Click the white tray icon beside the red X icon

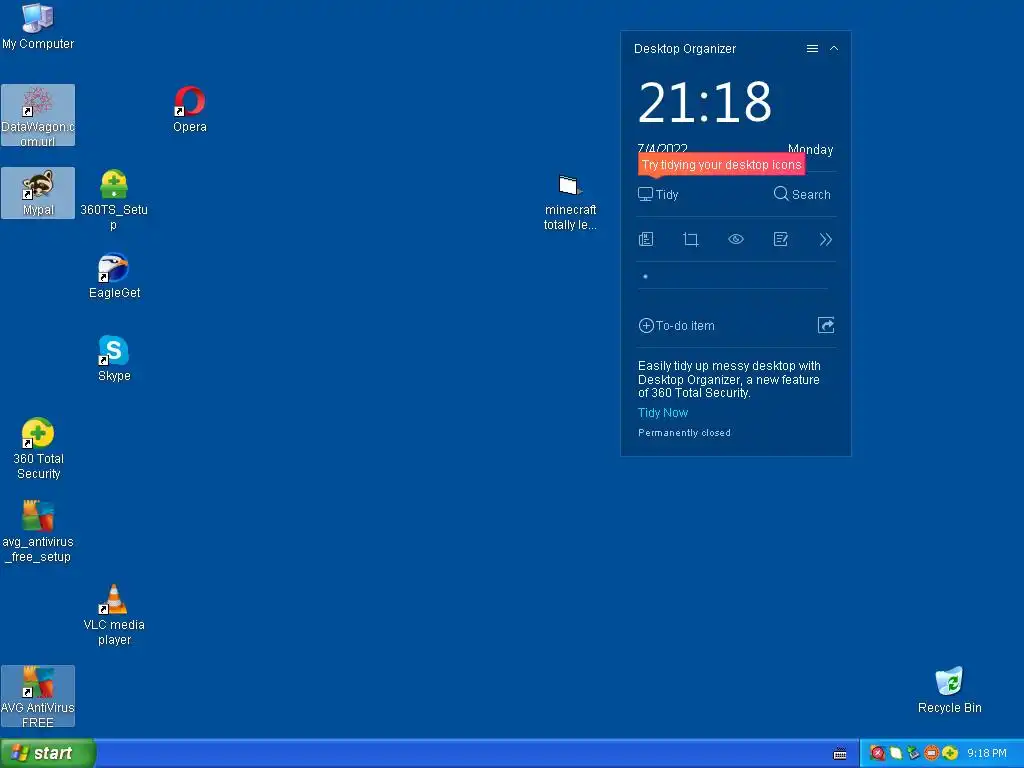point(896,753)
